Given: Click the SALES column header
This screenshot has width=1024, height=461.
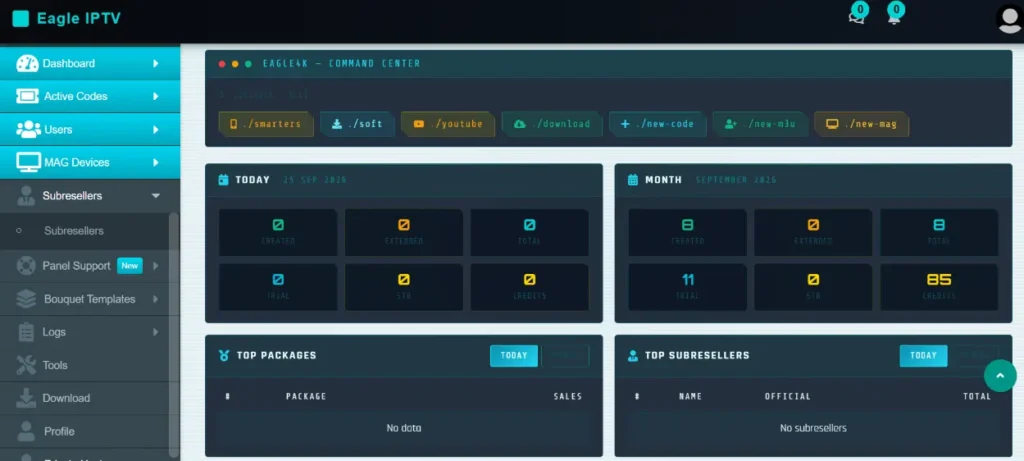Looking at the screenshot, I should pyautogui.click(x=568, y=396).
